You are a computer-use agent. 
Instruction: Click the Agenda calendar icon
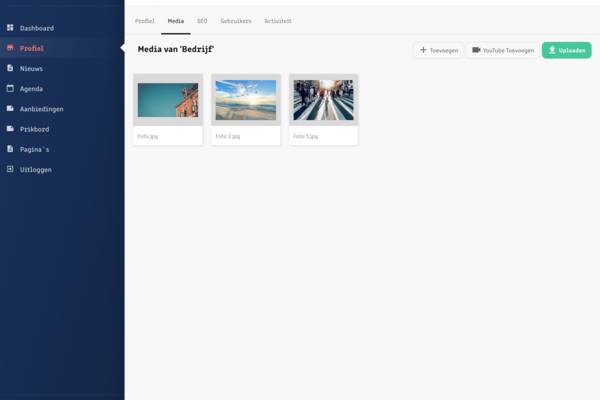(x=10, y=88)
